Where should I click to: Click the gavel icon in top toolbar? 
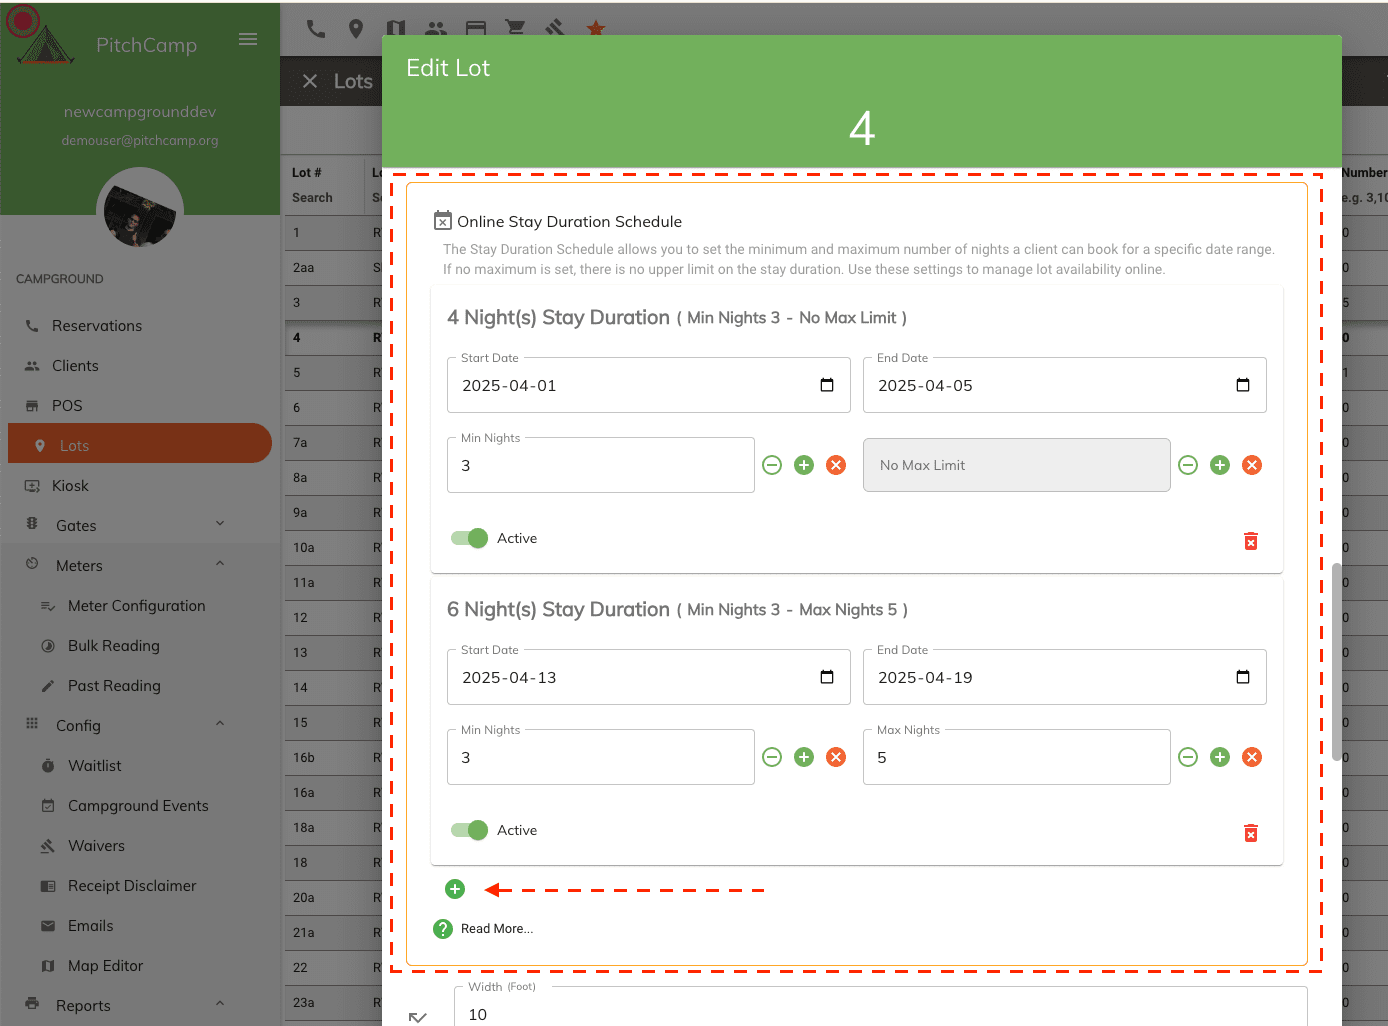[555, 29]
